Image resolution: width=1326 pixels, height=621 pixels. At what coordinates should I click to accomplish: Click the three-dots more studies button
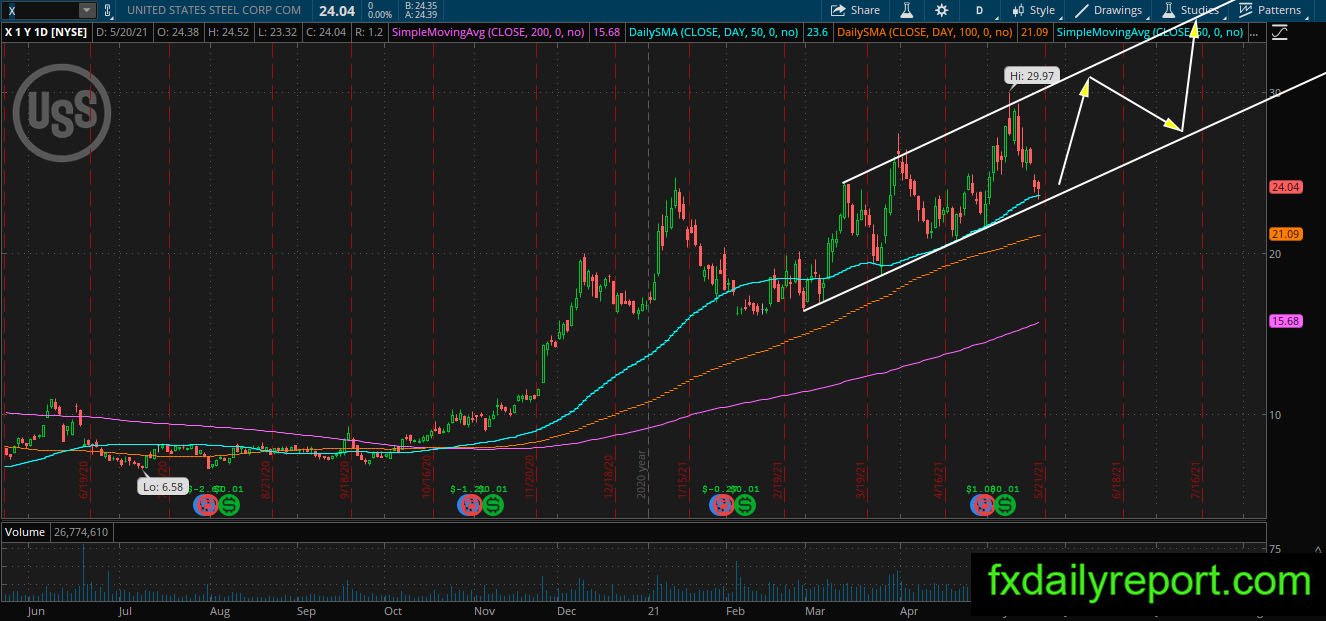[x=1253, y=32]
